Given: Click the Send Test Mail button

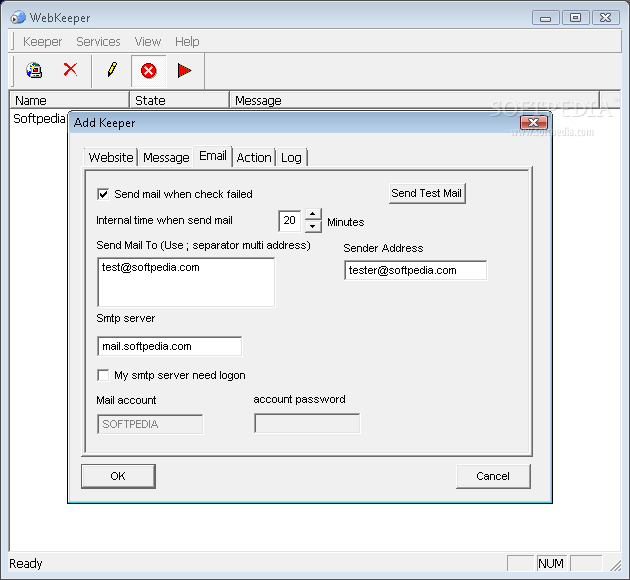Looking at the screenshot, I should (x=427, y=194).
